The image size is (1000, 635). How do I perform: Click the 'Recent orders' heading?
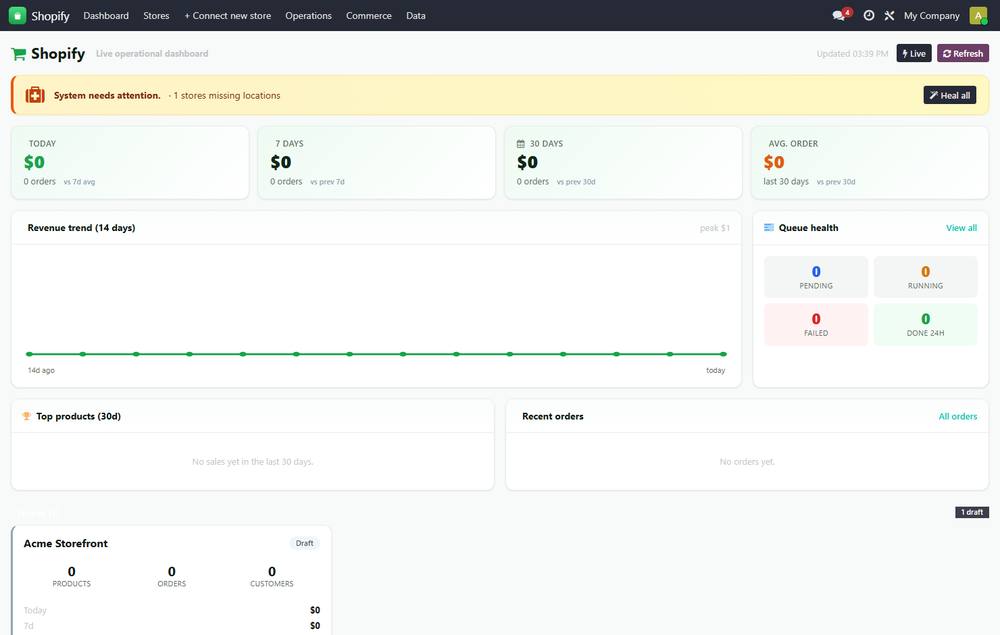point(552,416)
